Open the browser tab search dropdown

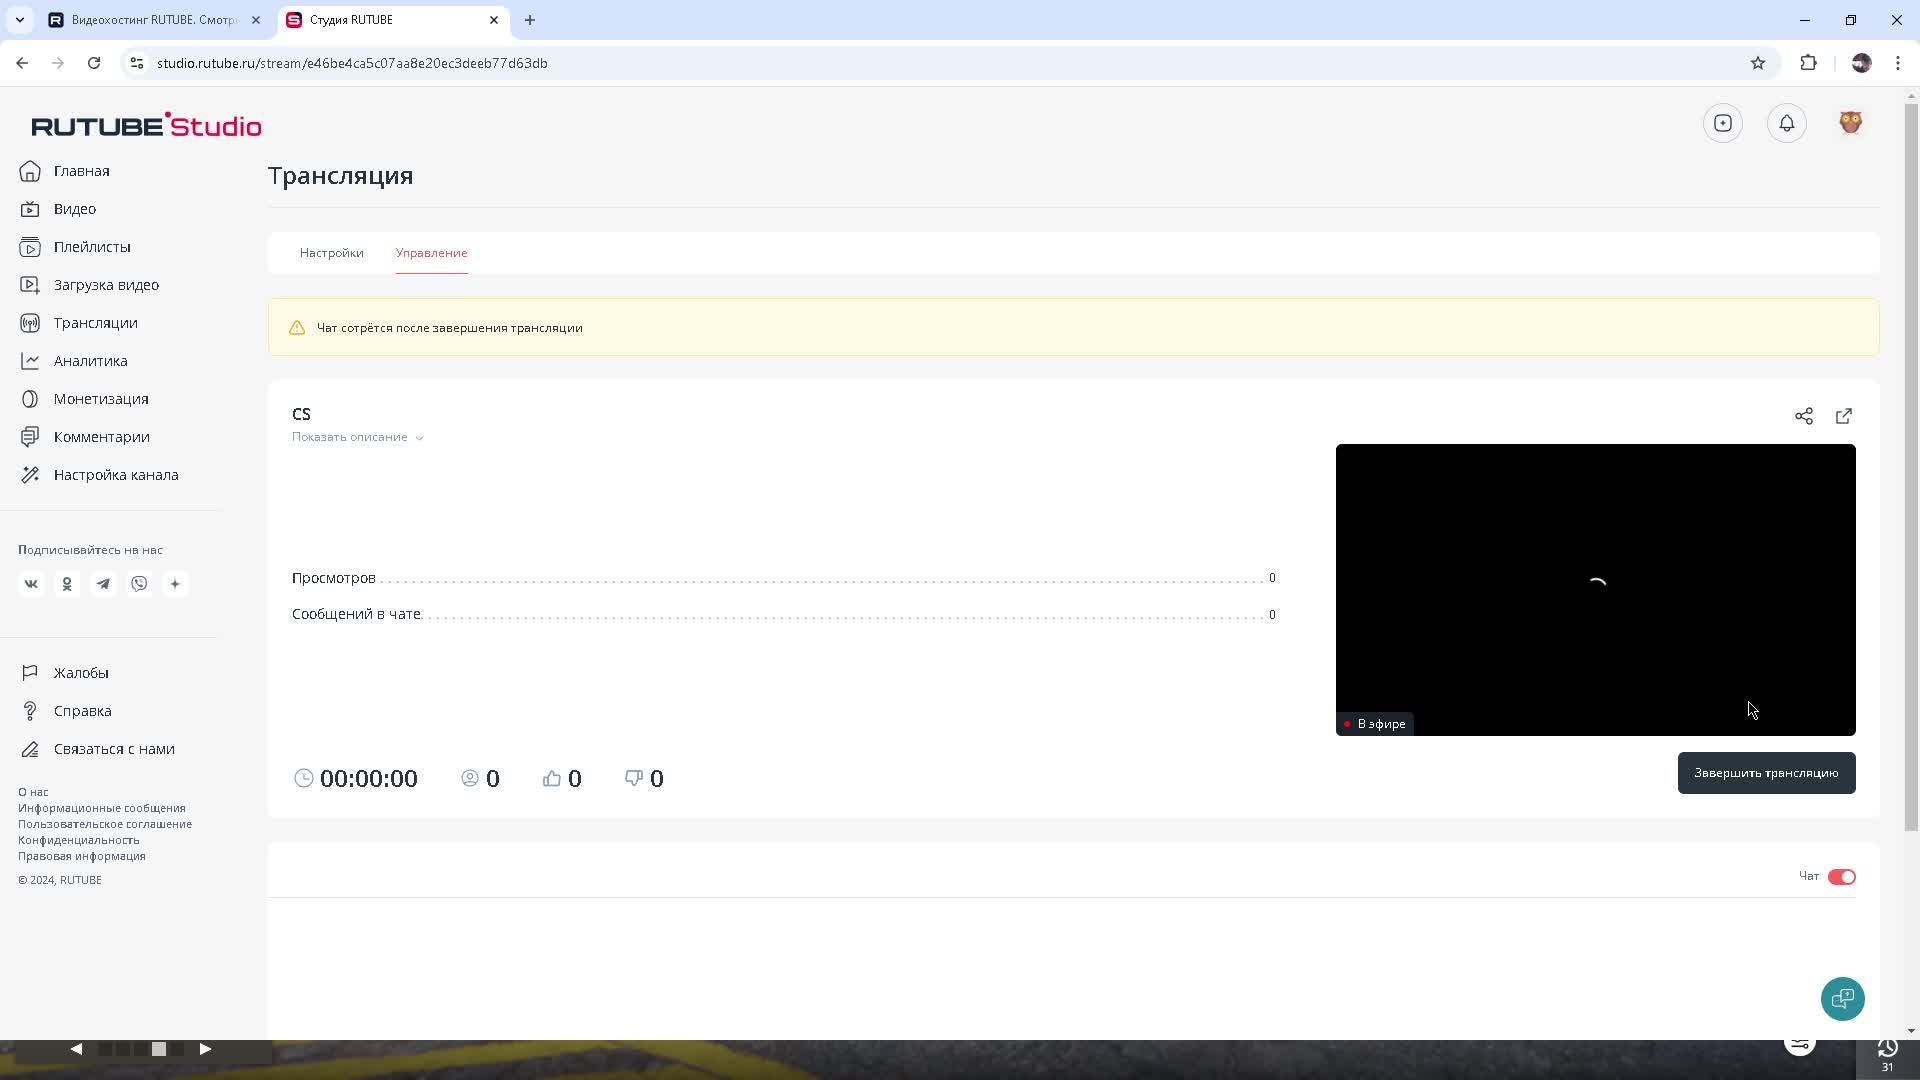[x=19, y=20]
